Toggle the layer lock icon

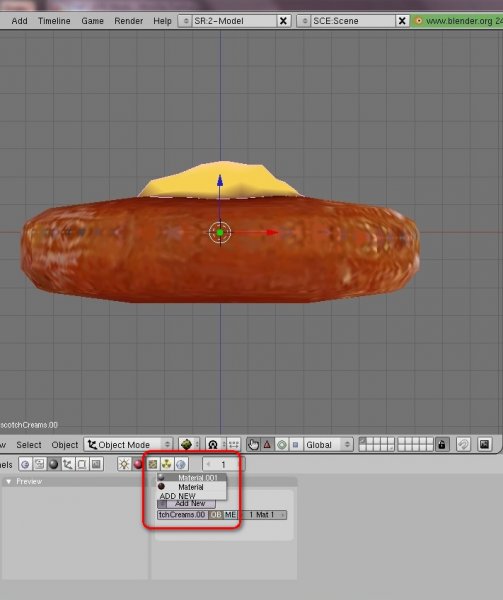point(442,444)
